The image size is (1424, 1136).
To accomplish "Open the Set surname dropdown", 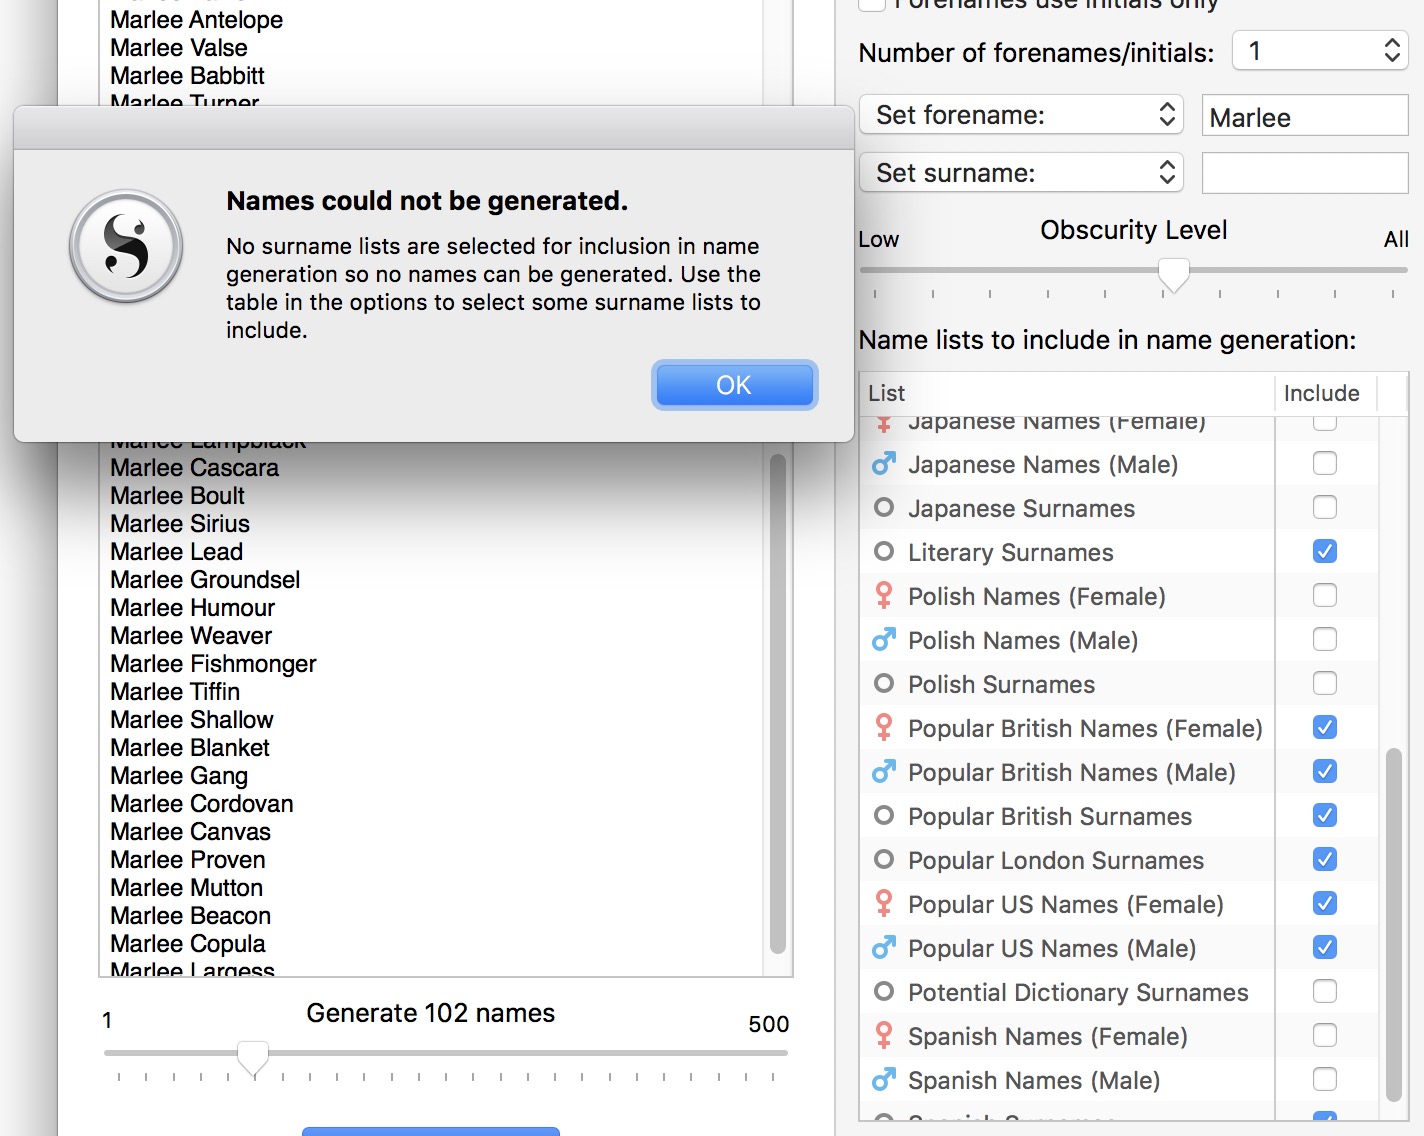I will click(x=1021, y=173).
